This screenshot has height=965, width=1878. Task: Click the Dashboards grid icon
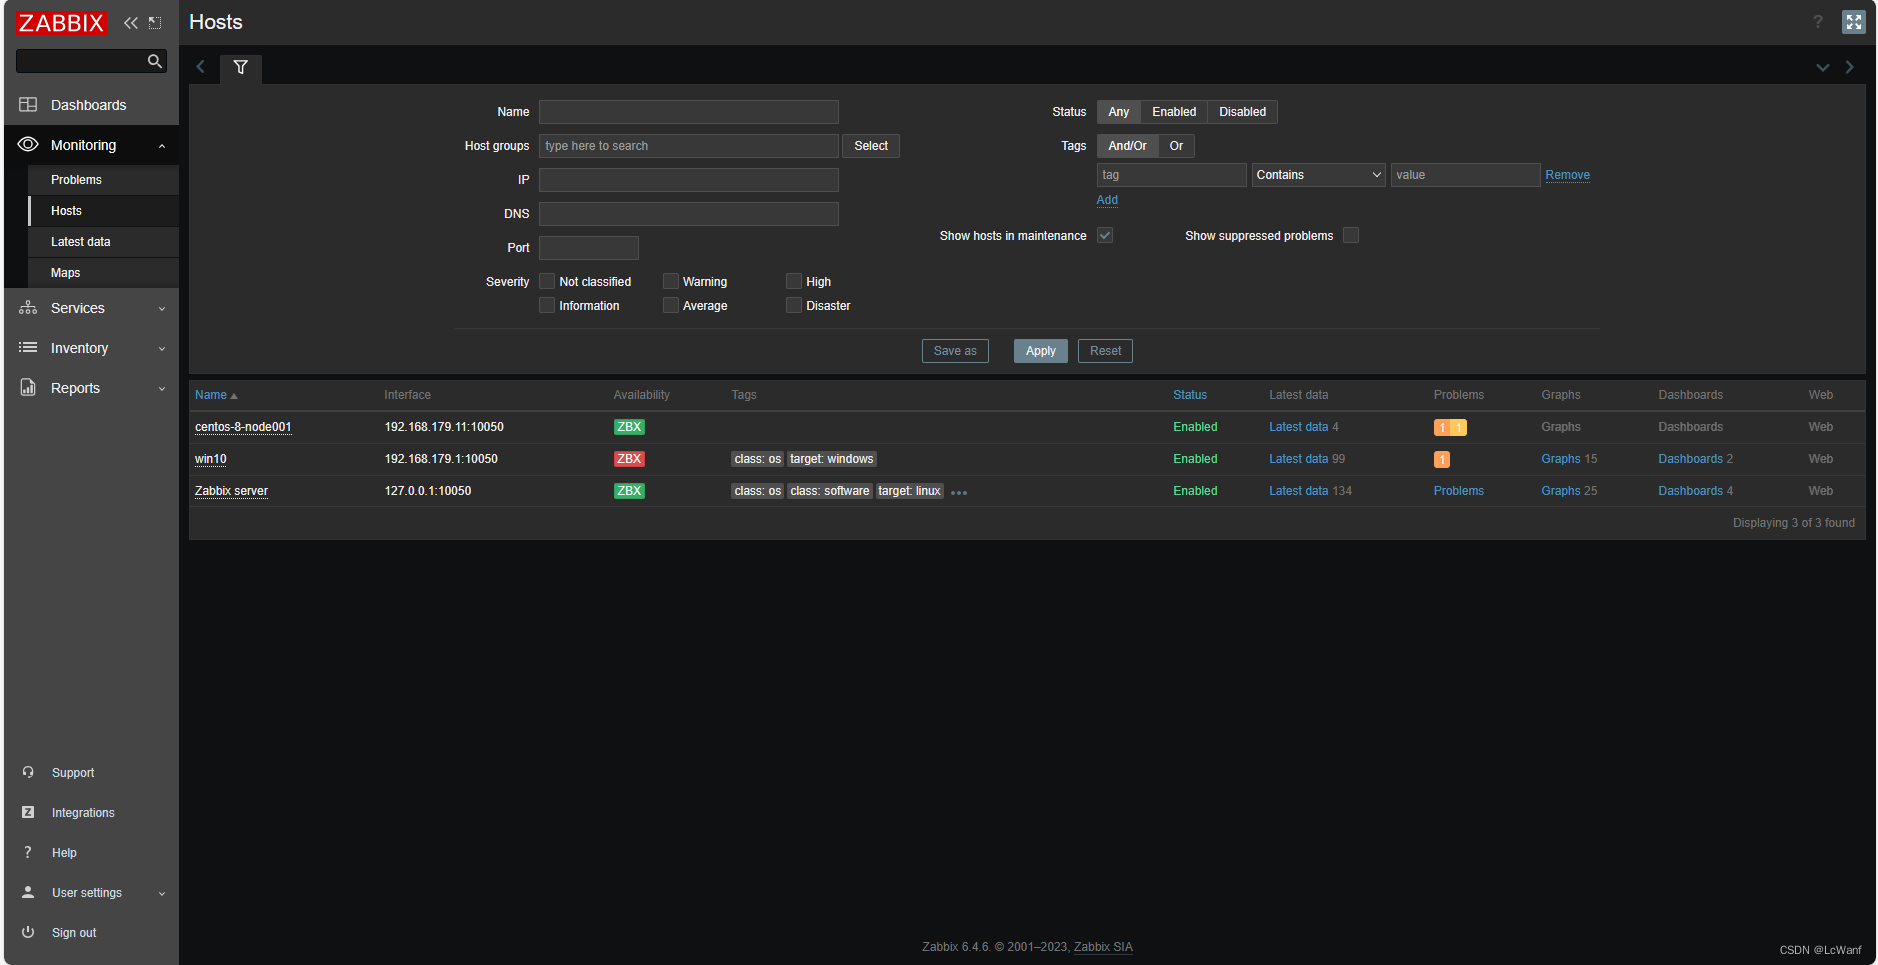(28, 105)
